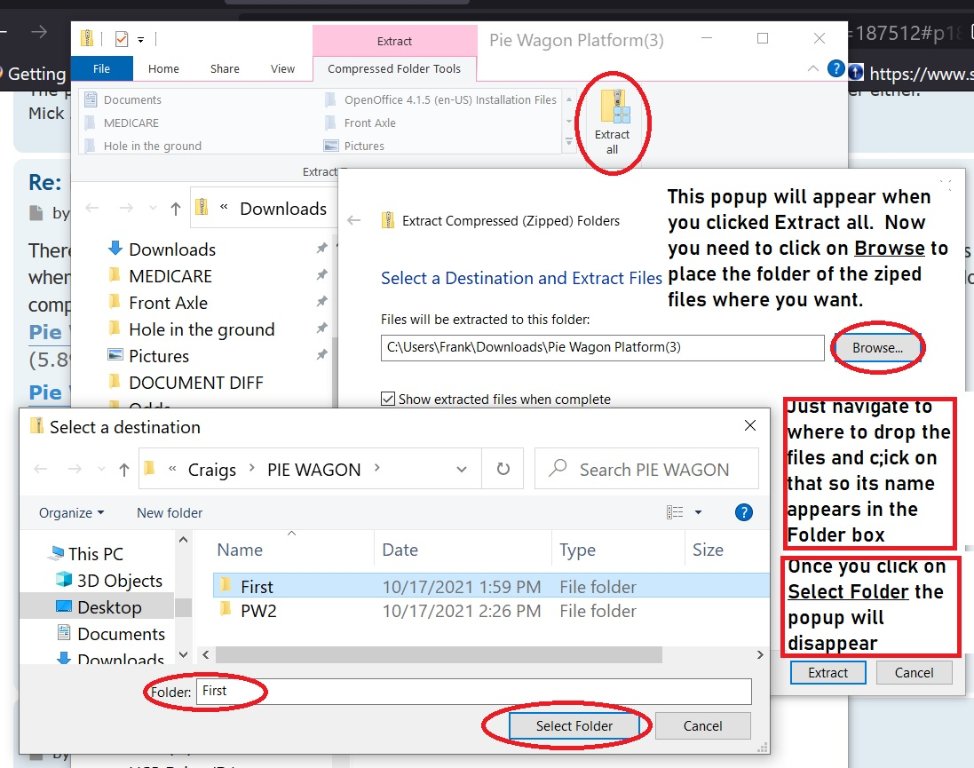Click the help icon in destination dialog

(743, 512)
